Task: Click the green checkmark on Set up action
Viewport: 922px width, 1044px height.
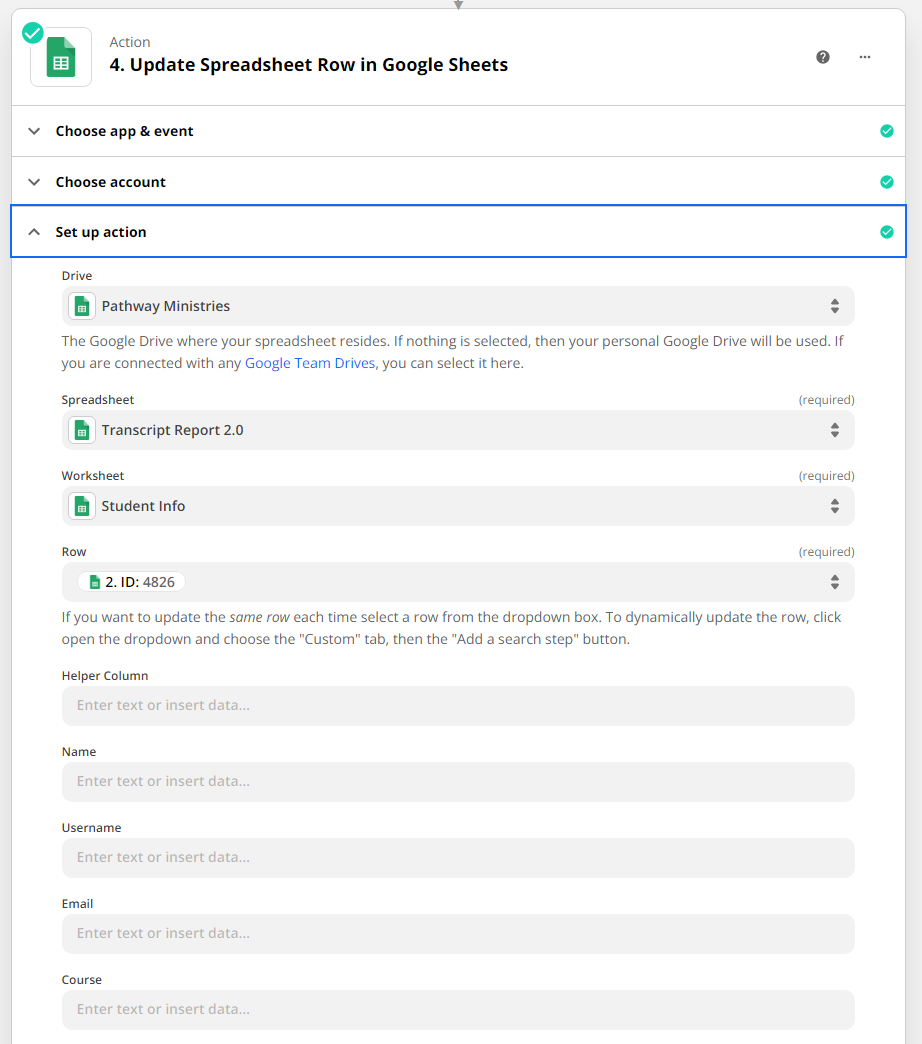Action: pyautogui.click(x=887, y=232)
